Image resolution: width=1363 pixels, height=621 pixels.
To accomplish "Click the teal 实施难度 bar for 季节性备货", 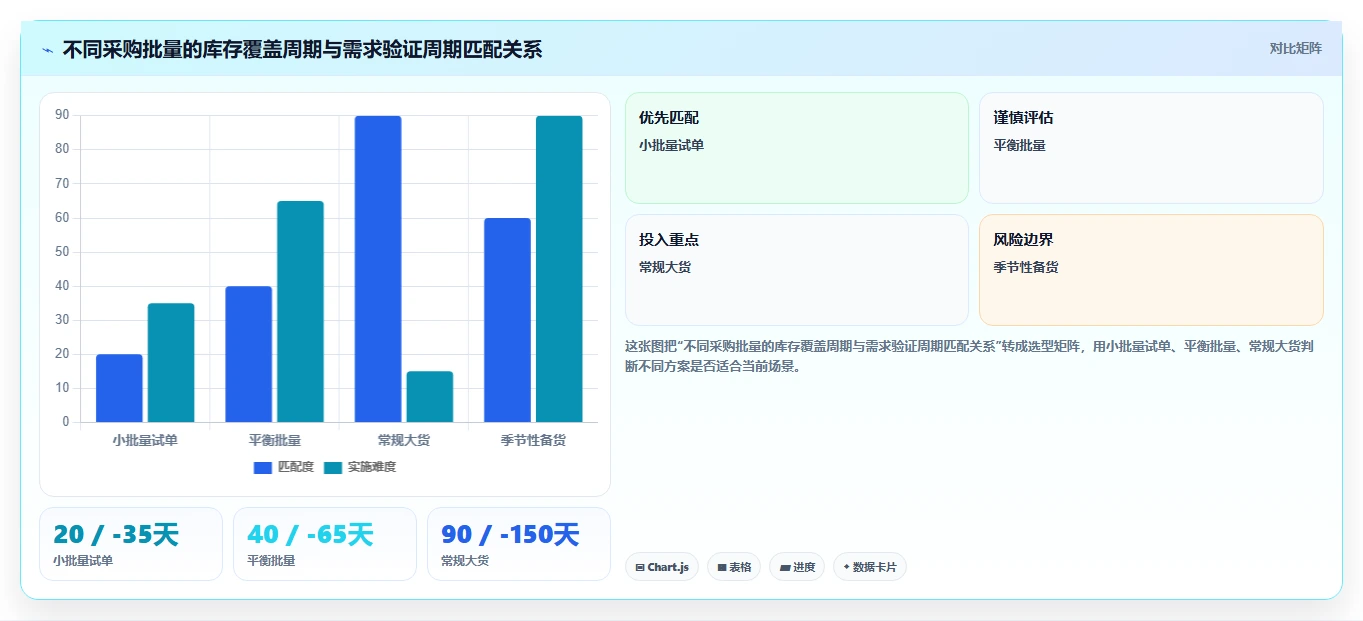I will click(559, 269).
